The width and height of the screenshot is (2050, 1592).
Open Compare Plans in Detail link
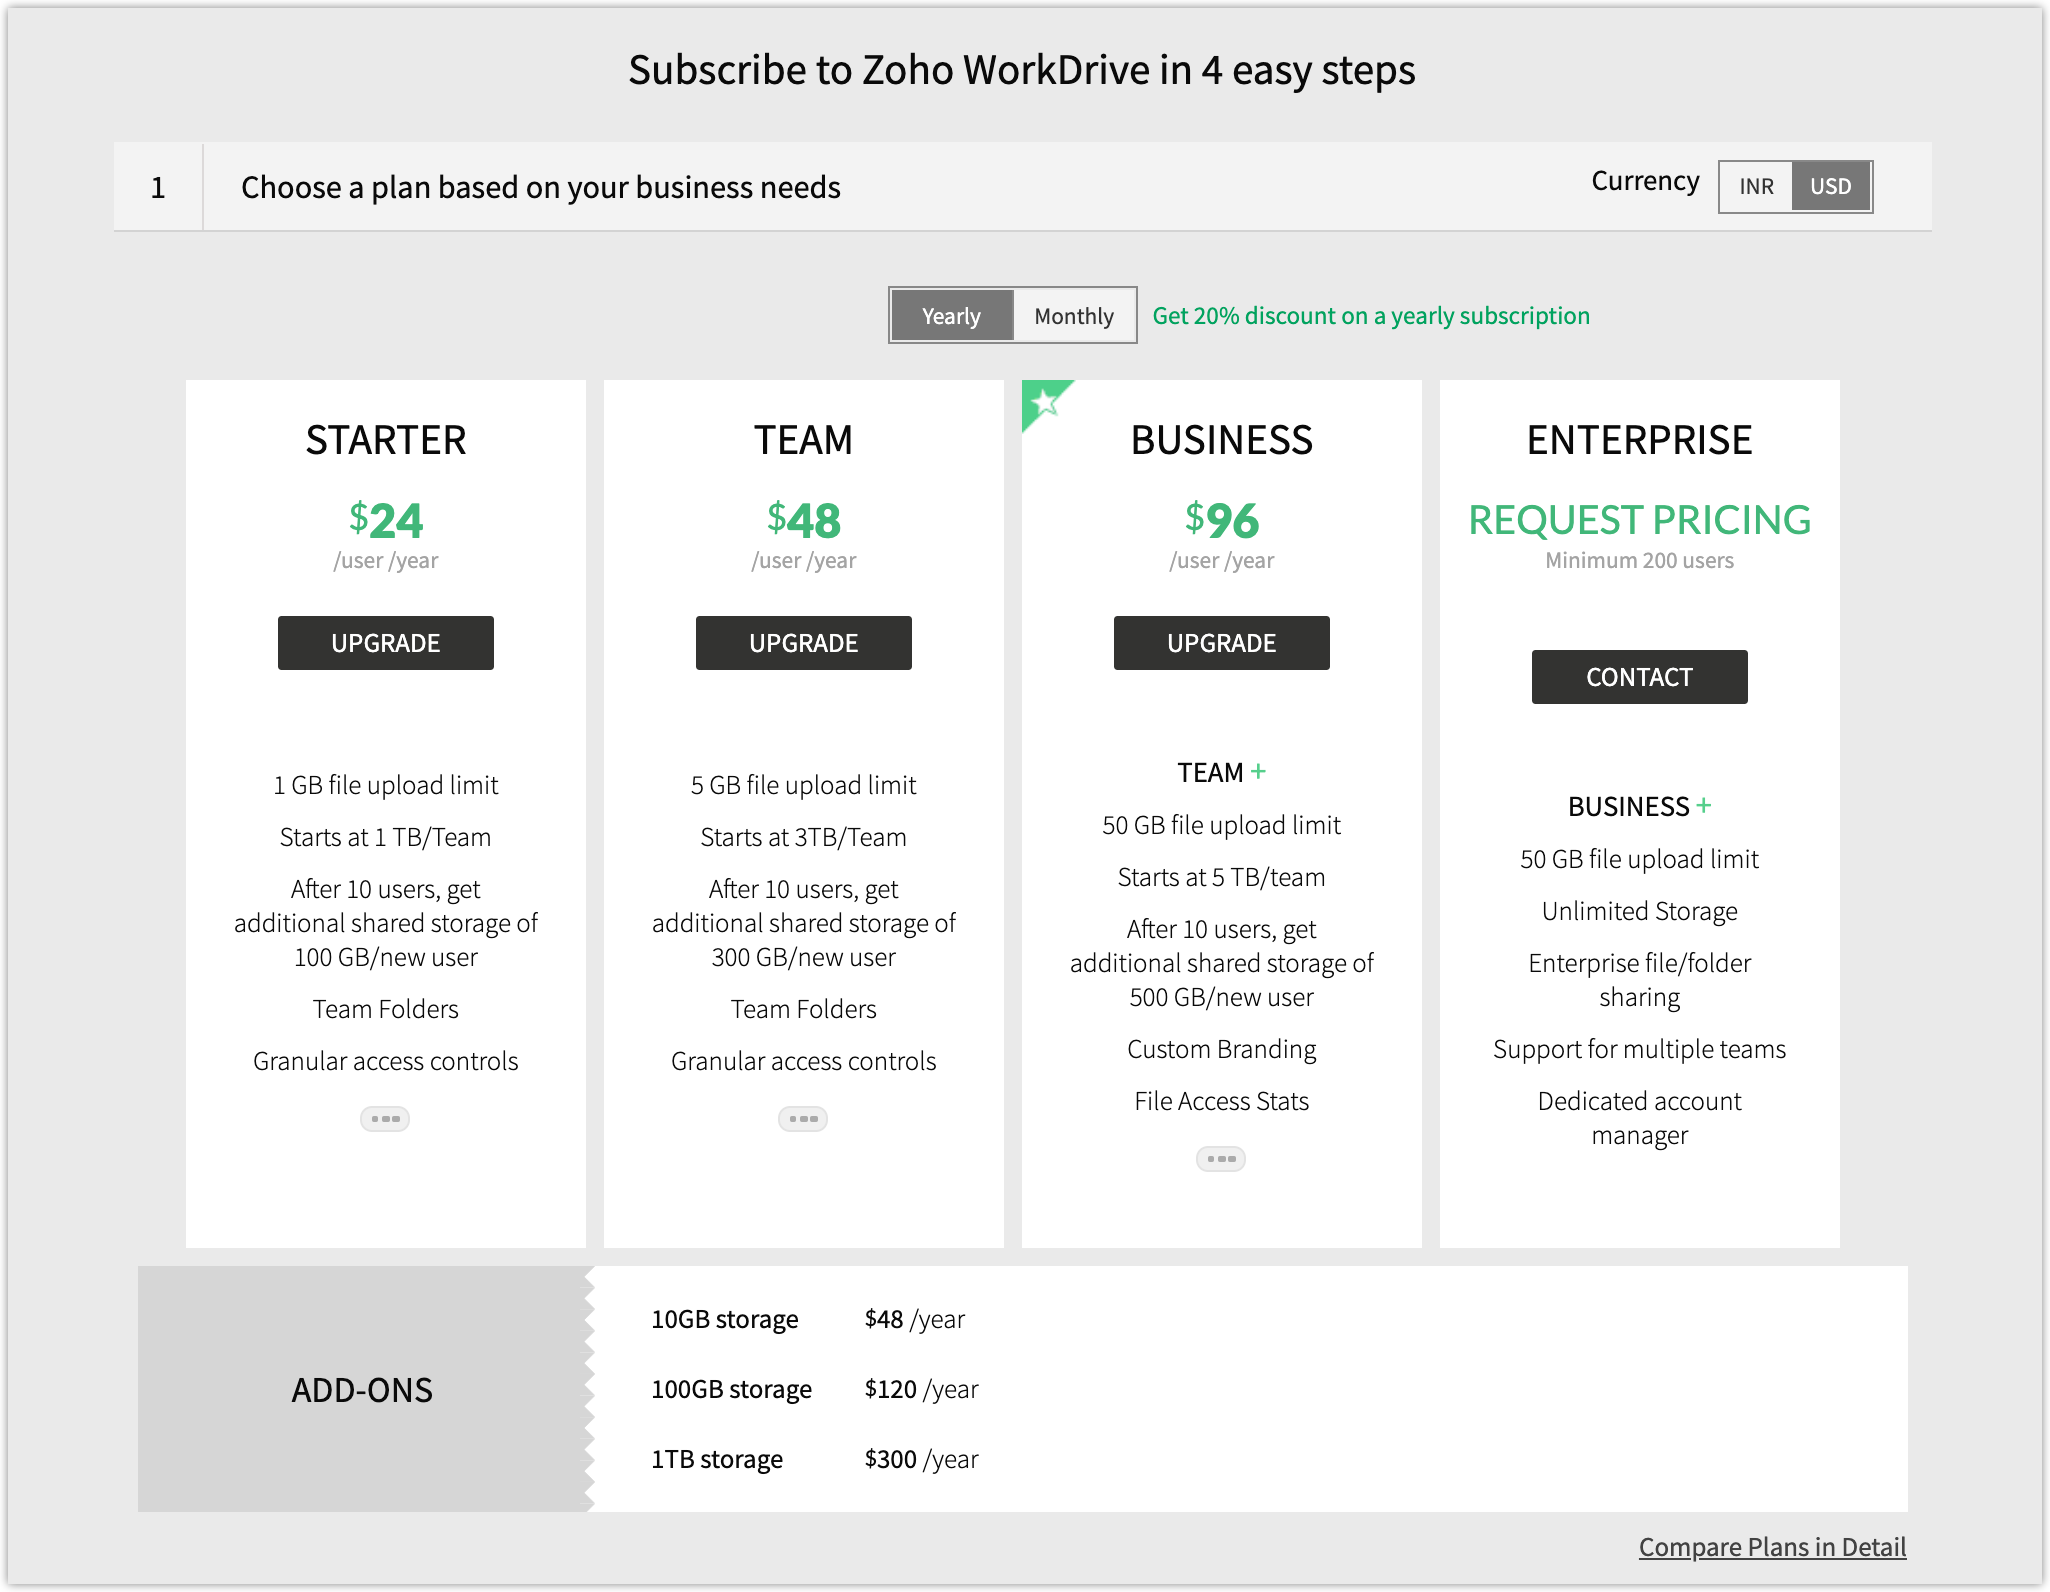click(1772, 1547)
